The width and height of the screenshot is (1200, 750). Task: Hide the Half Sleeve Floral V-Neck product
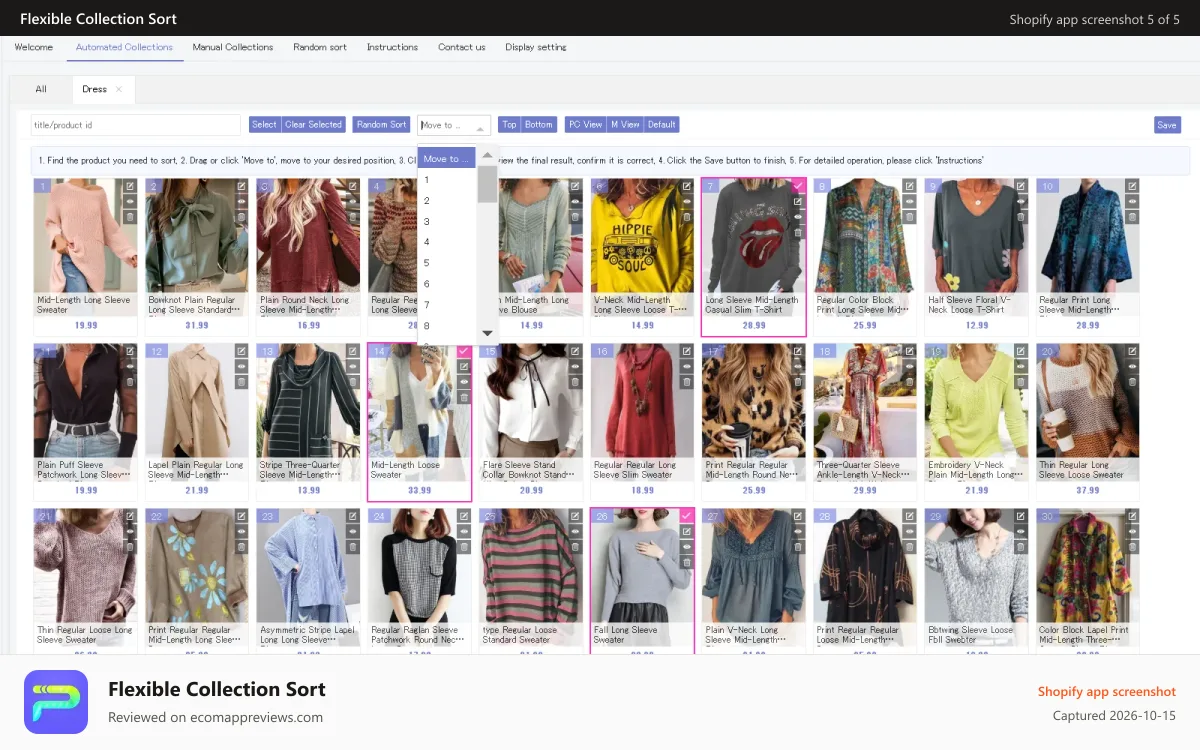1021,201
